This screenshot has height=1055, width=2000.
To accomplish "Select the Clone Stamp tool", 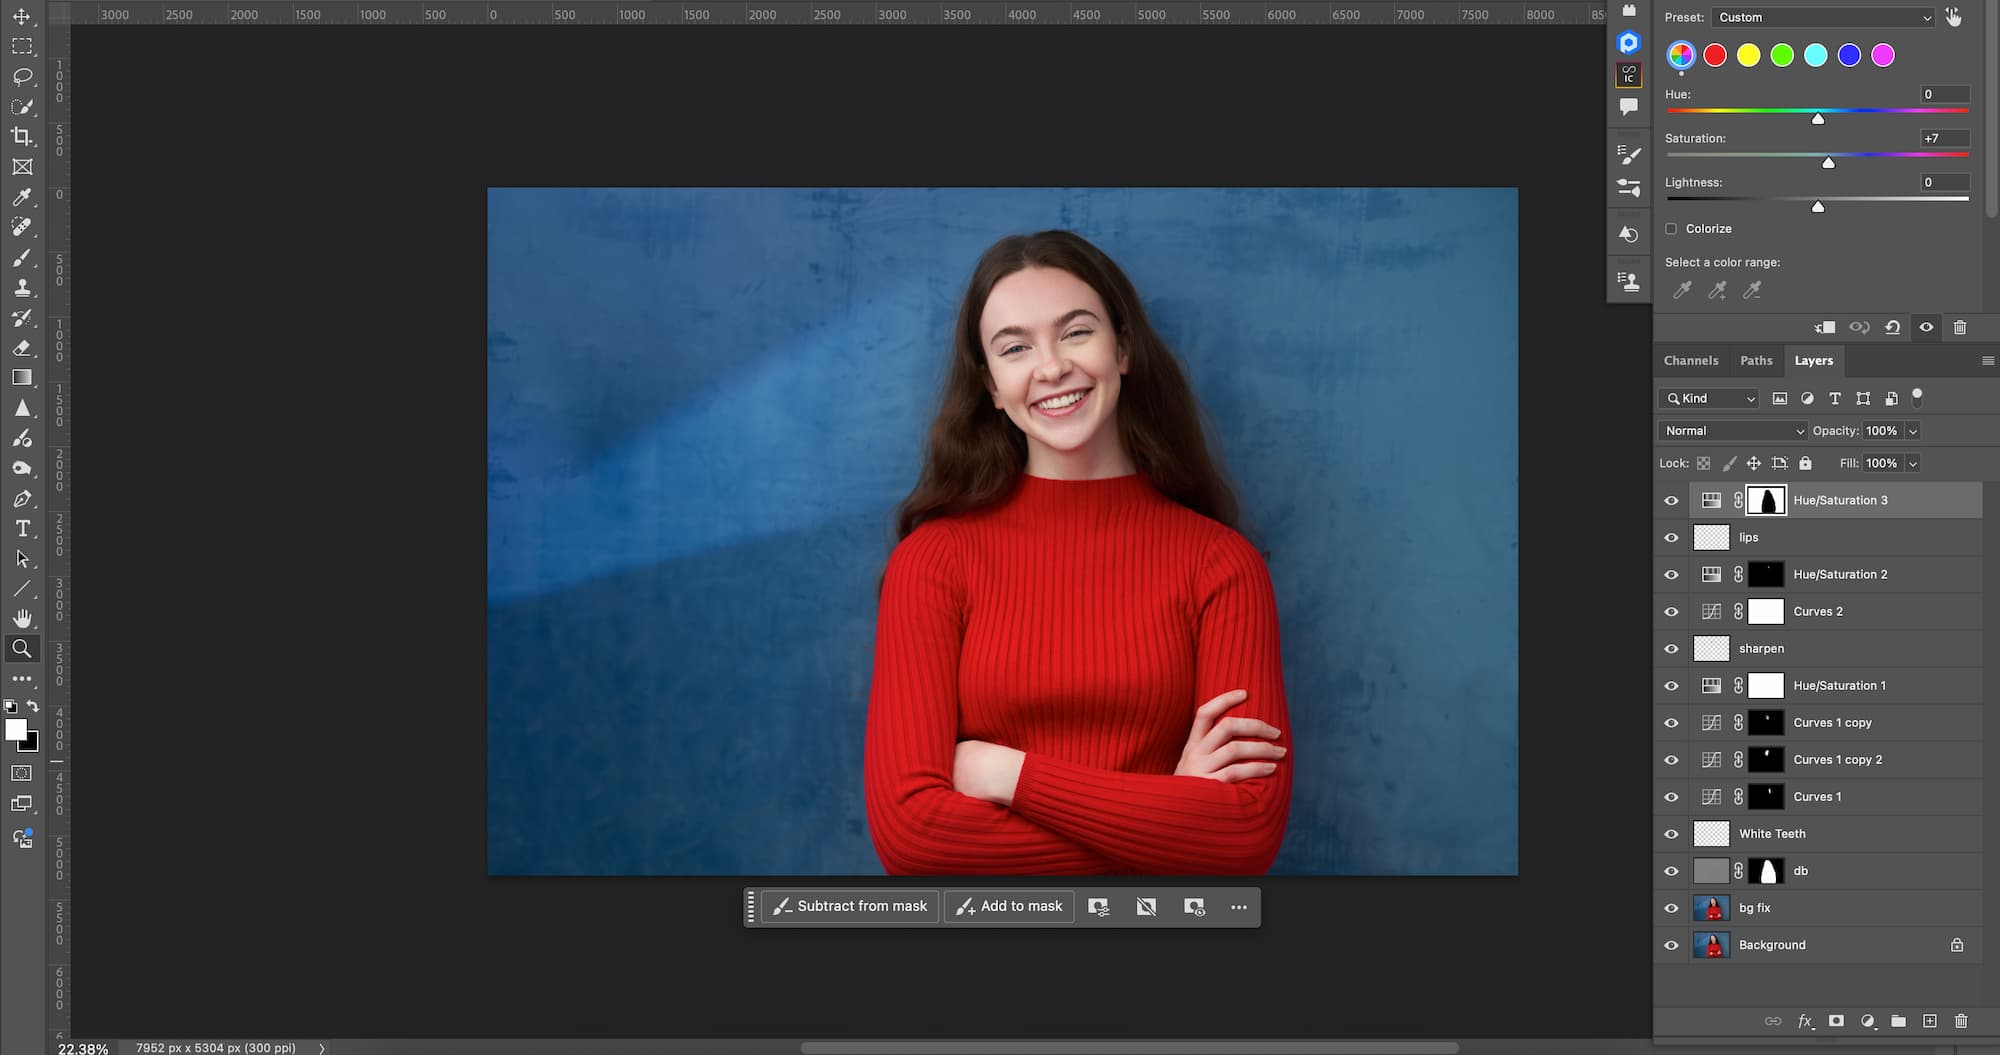I will [x=21, y=288].
